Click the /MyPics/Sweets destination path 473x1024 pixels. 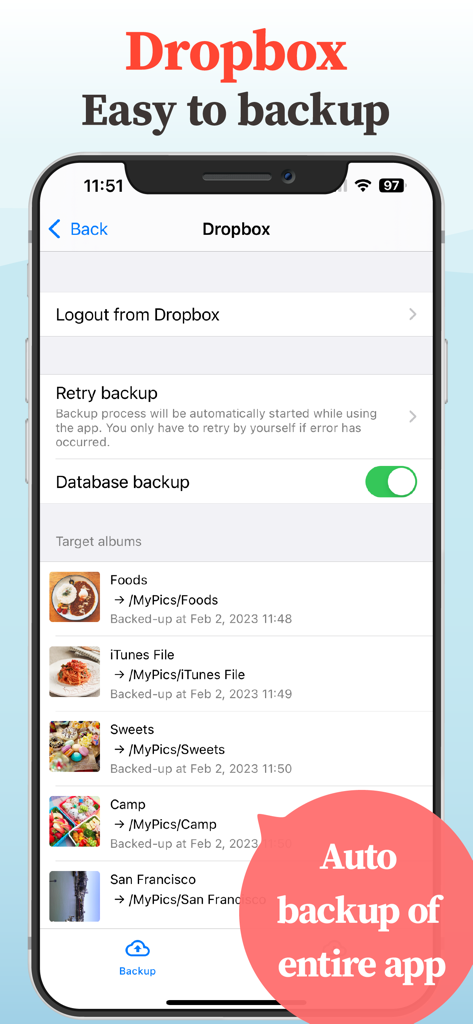click(x=169, y=749)
